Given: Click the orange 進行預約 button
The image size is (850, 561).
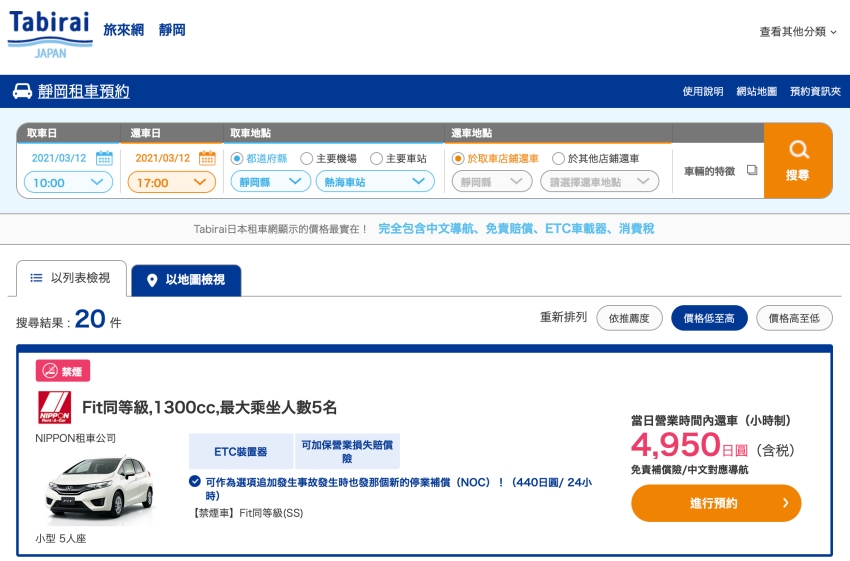Looking at the screenshot, I should 716,503.
